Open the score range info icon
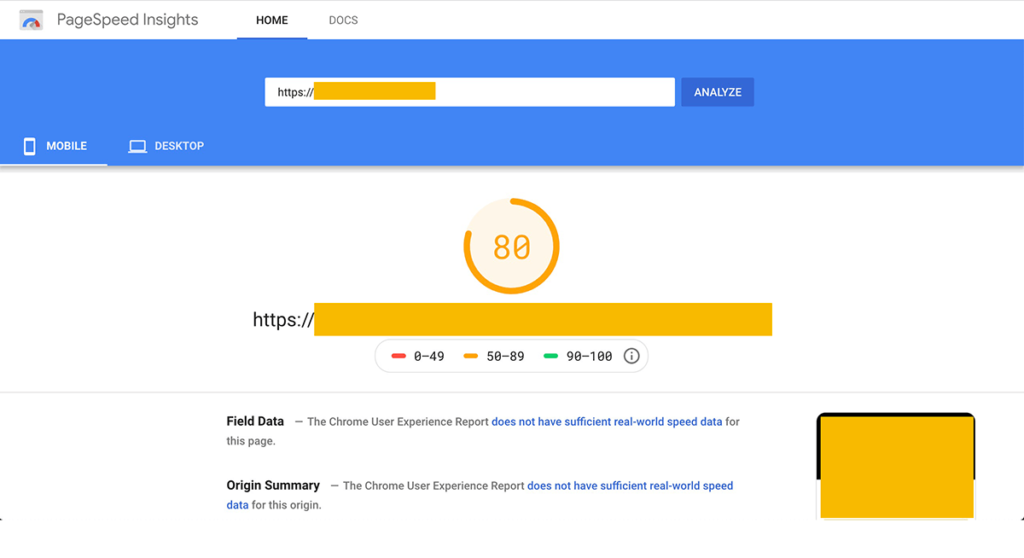The image size is (1024, 558). point(631,356)
